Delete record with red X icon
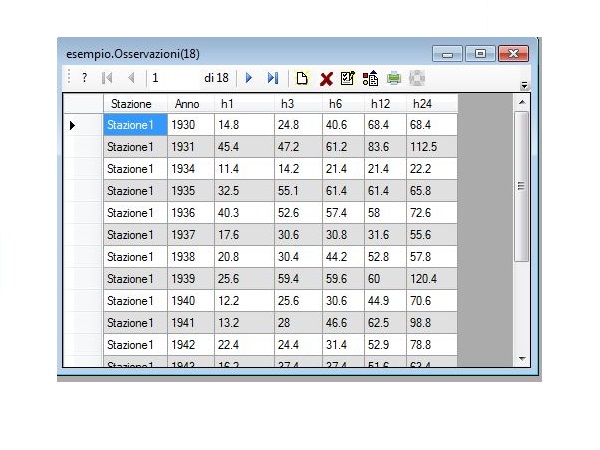 tap(326, 79)
